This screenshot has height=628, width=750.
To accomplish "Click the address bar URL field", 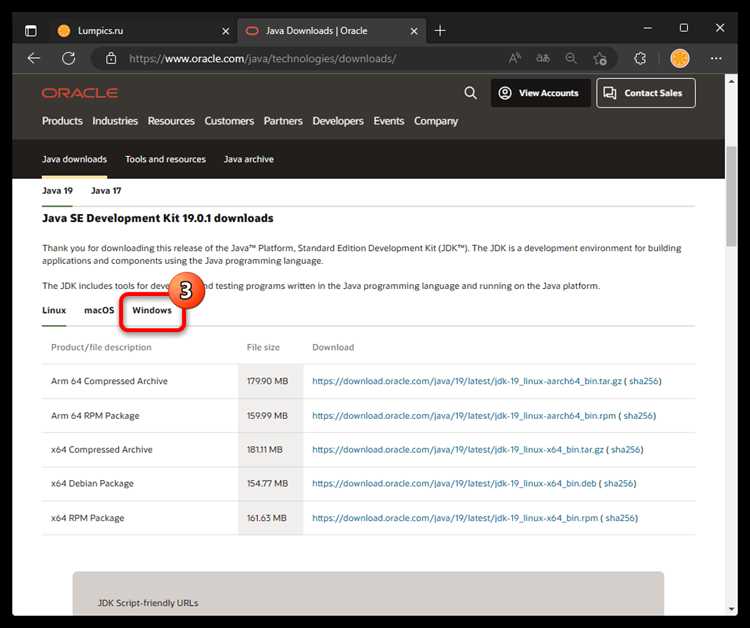I will coord(300,58).
